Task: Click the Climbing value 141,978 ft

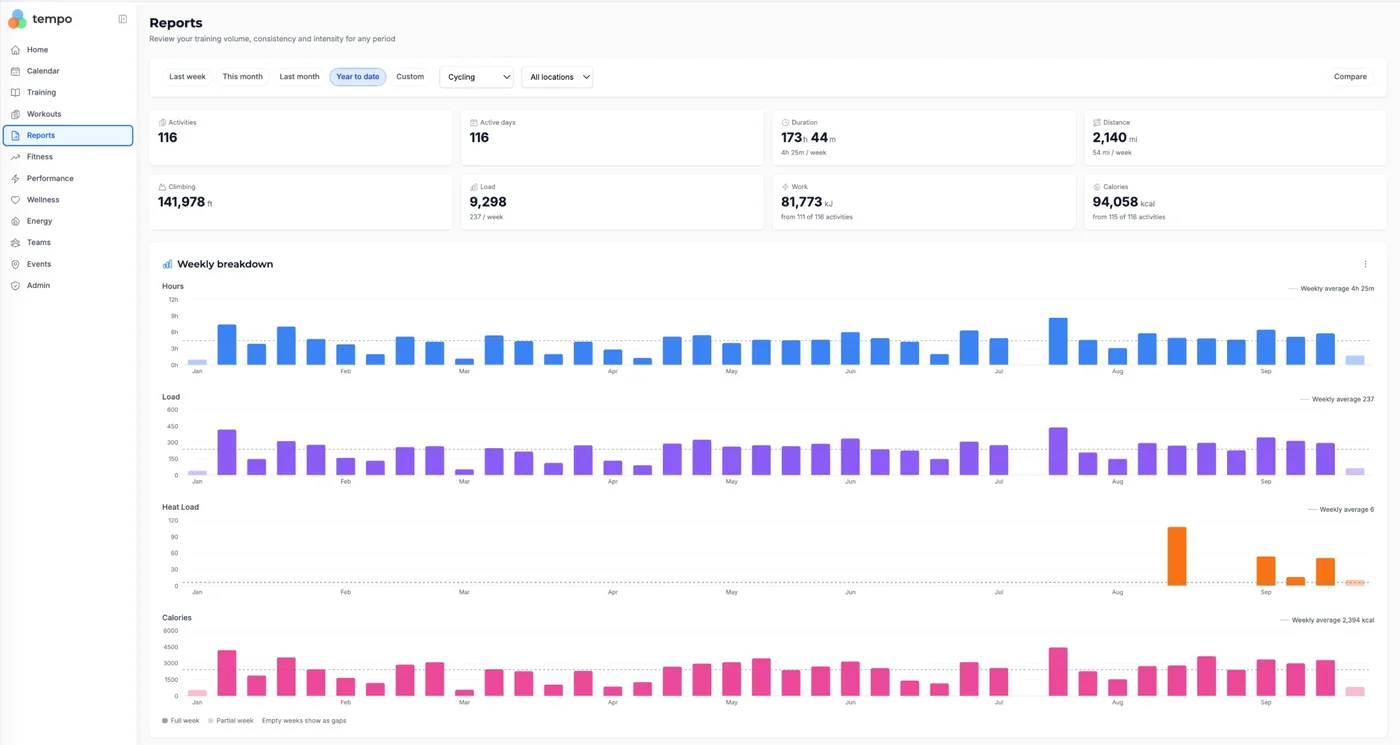Action: pyautogui.click(x=185, y=202)
